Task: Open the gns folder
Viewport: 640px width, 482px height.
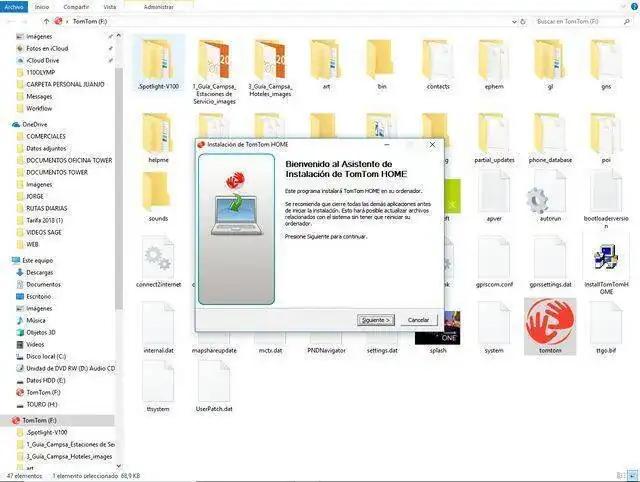Action: pyautogui.click(x=606, y=60)
